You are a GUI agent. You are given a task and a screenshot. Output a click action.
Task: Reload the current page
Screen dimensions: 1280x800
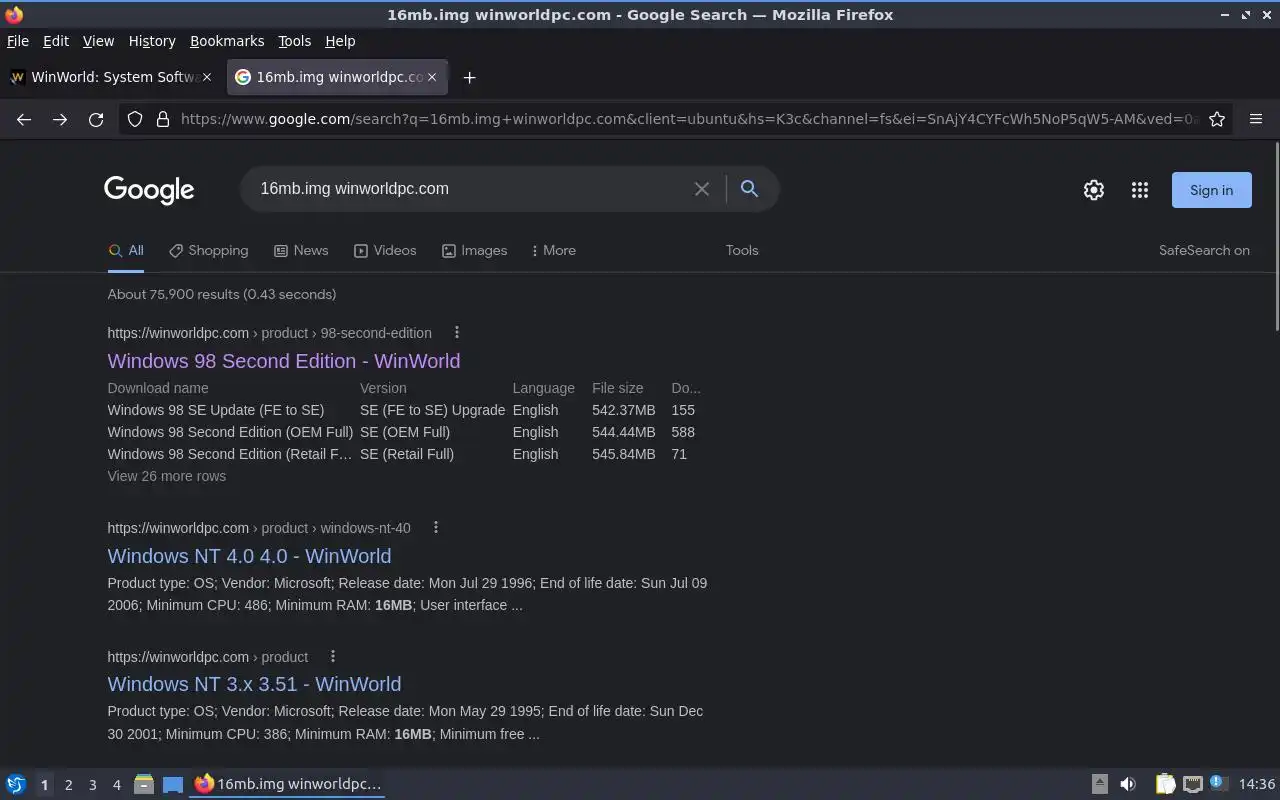96,119
